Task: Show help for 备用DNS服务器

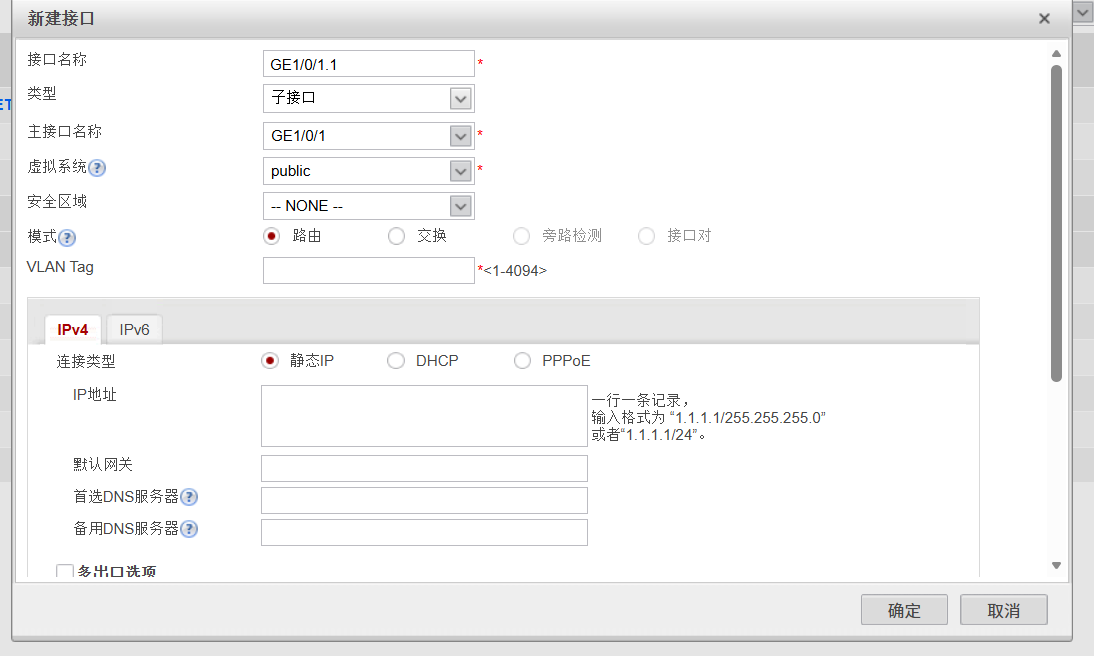Action: pos(189,529)
